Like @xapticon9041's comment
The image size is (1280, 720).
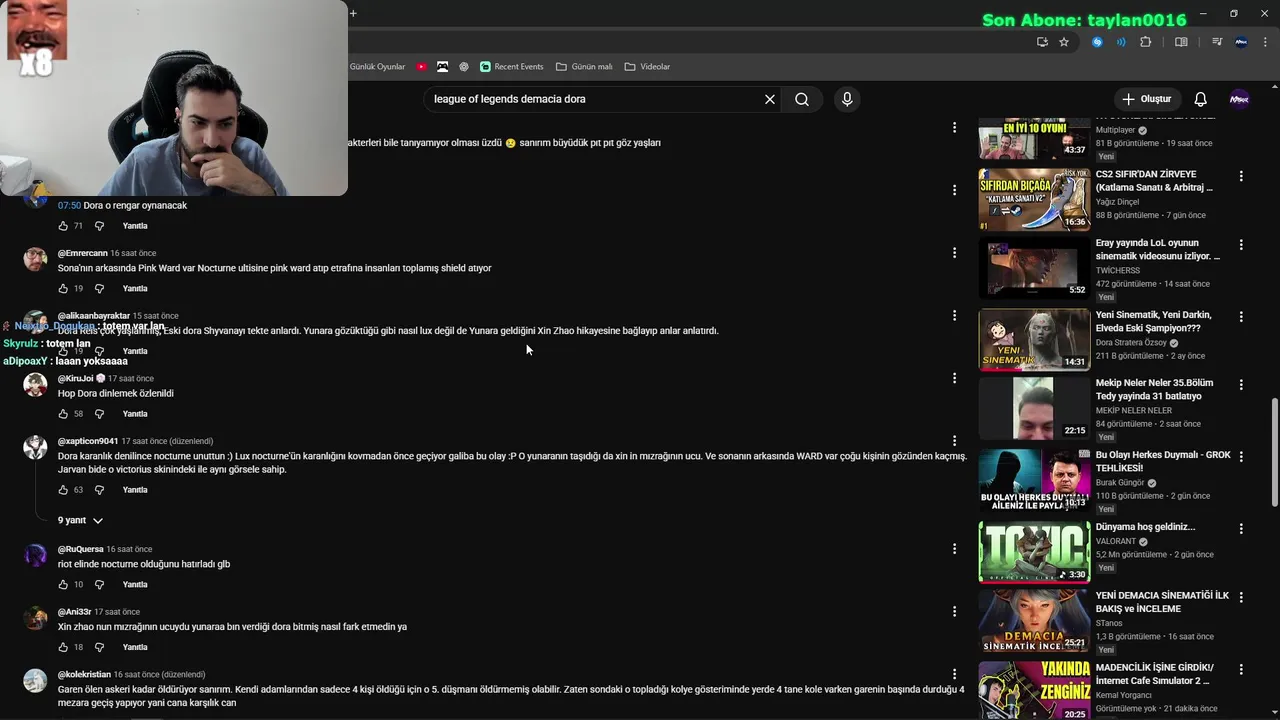(63, 490)
